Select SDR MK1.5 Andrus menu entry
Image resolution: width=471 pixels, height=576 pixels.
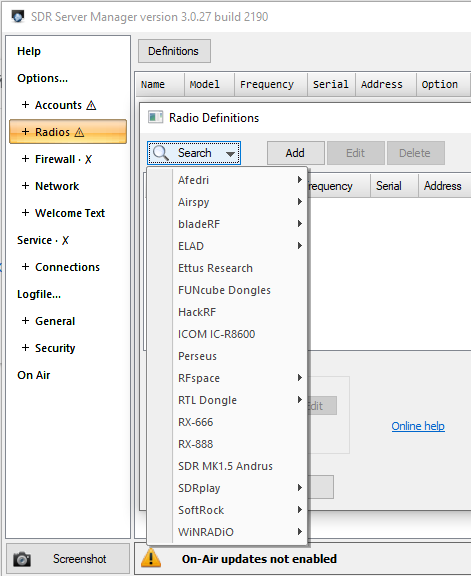[x=227, y=466]
